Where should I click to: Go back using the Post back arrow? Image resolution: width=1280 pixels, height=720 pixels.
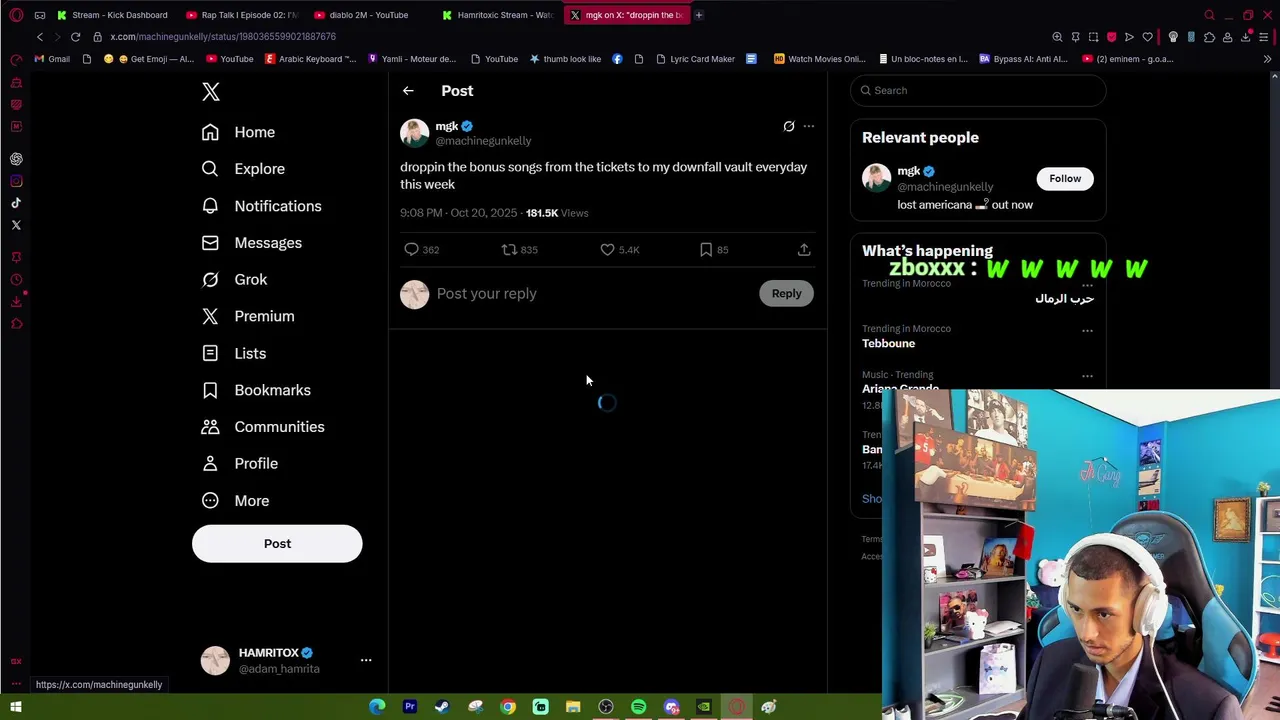(408, 91)
